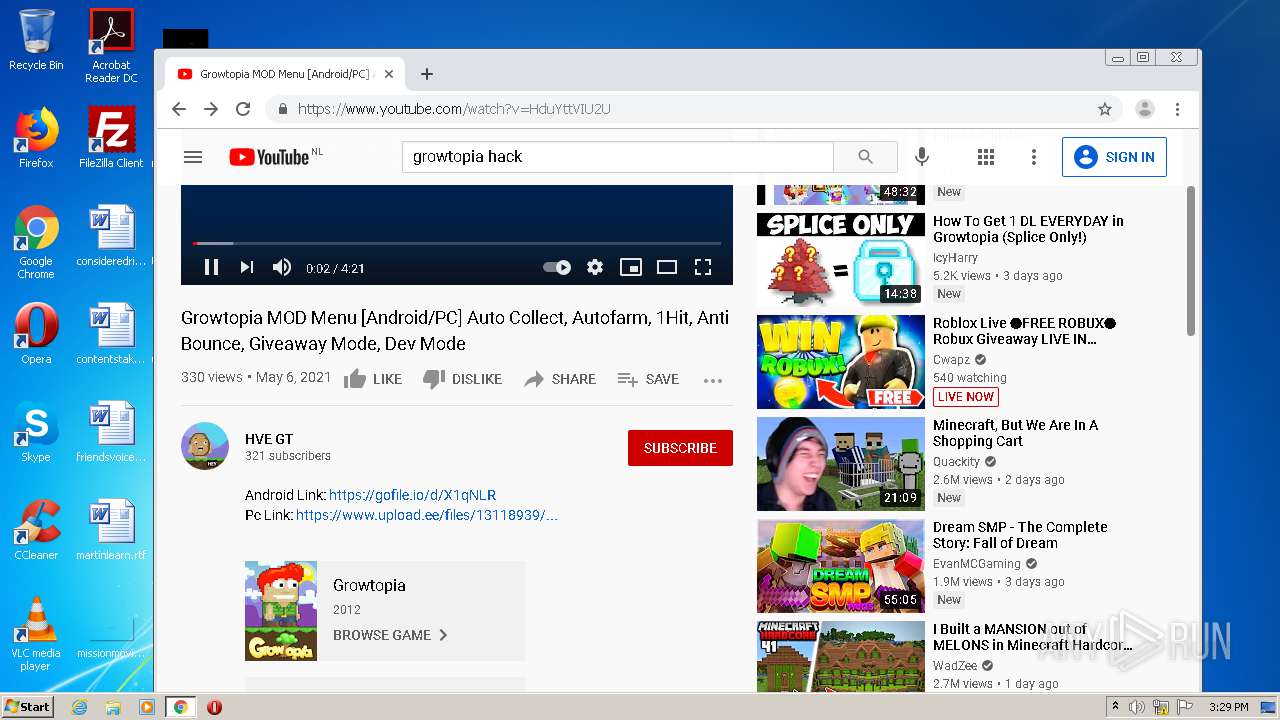
Task: Open Skype desktop shortcut
Action: click(36, 432)
